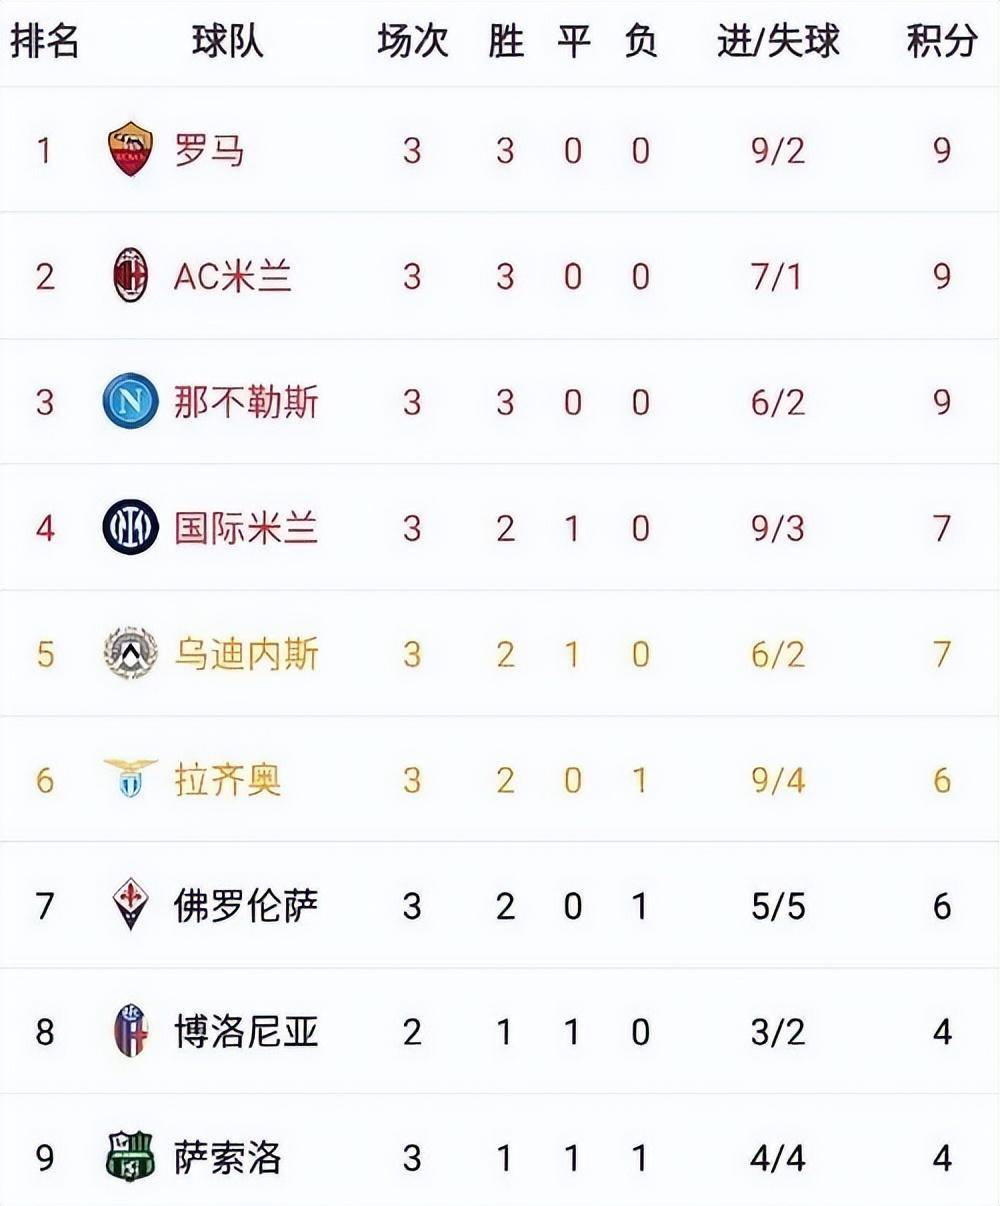
Task: Open the 国际米兰 team name link
Action: (x=246, y=528)
